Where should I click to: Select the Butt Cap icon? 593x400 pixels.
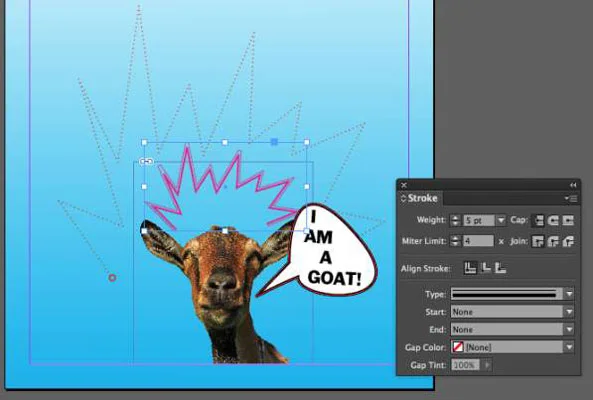(538, 220)
